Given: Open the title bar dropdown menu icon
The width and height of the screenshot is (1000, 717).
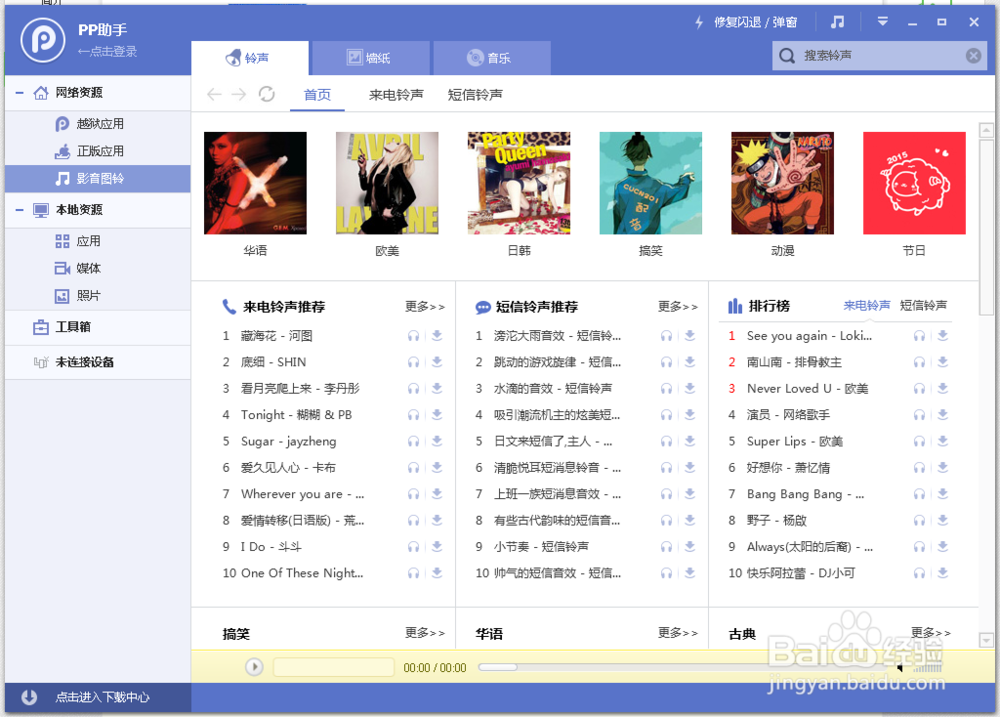Looking at the screenshot, I should tap(883, 22).
